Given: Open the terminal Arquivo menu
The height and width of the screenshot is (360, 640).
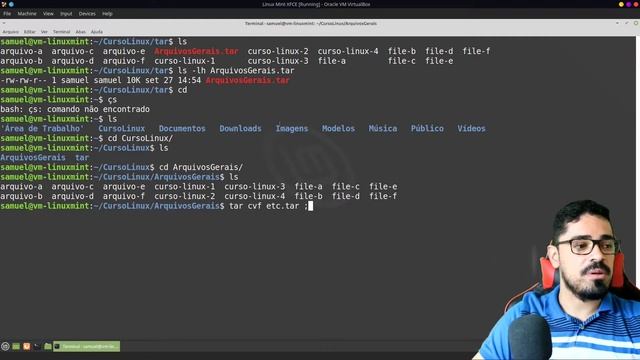Looking at the screenshot, I should pyautogui.click(x=11, y=32).
